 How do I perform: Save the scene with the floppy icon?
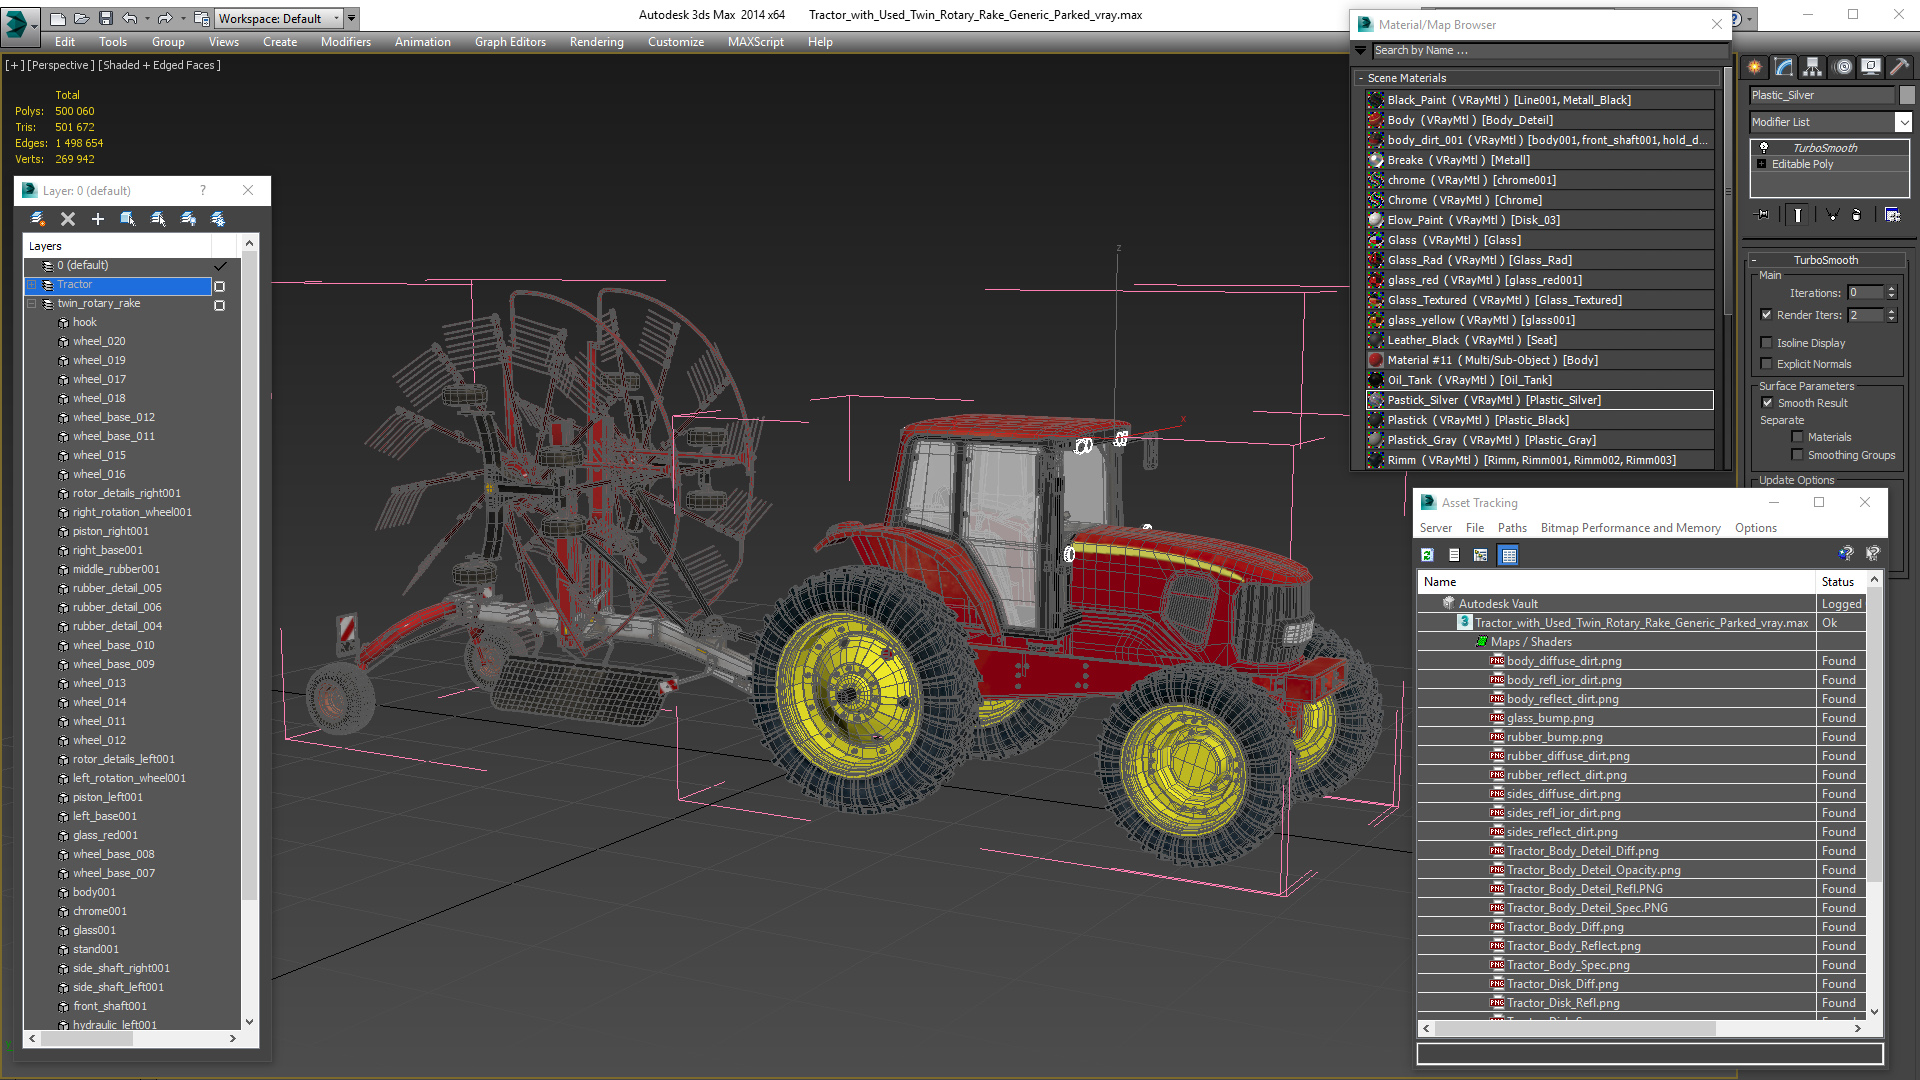tap(104, 18)
